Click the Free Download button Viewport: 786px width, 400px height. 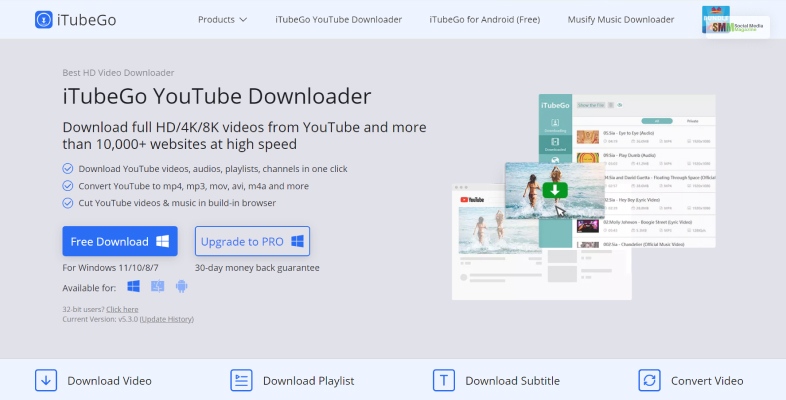click(120, 241)
